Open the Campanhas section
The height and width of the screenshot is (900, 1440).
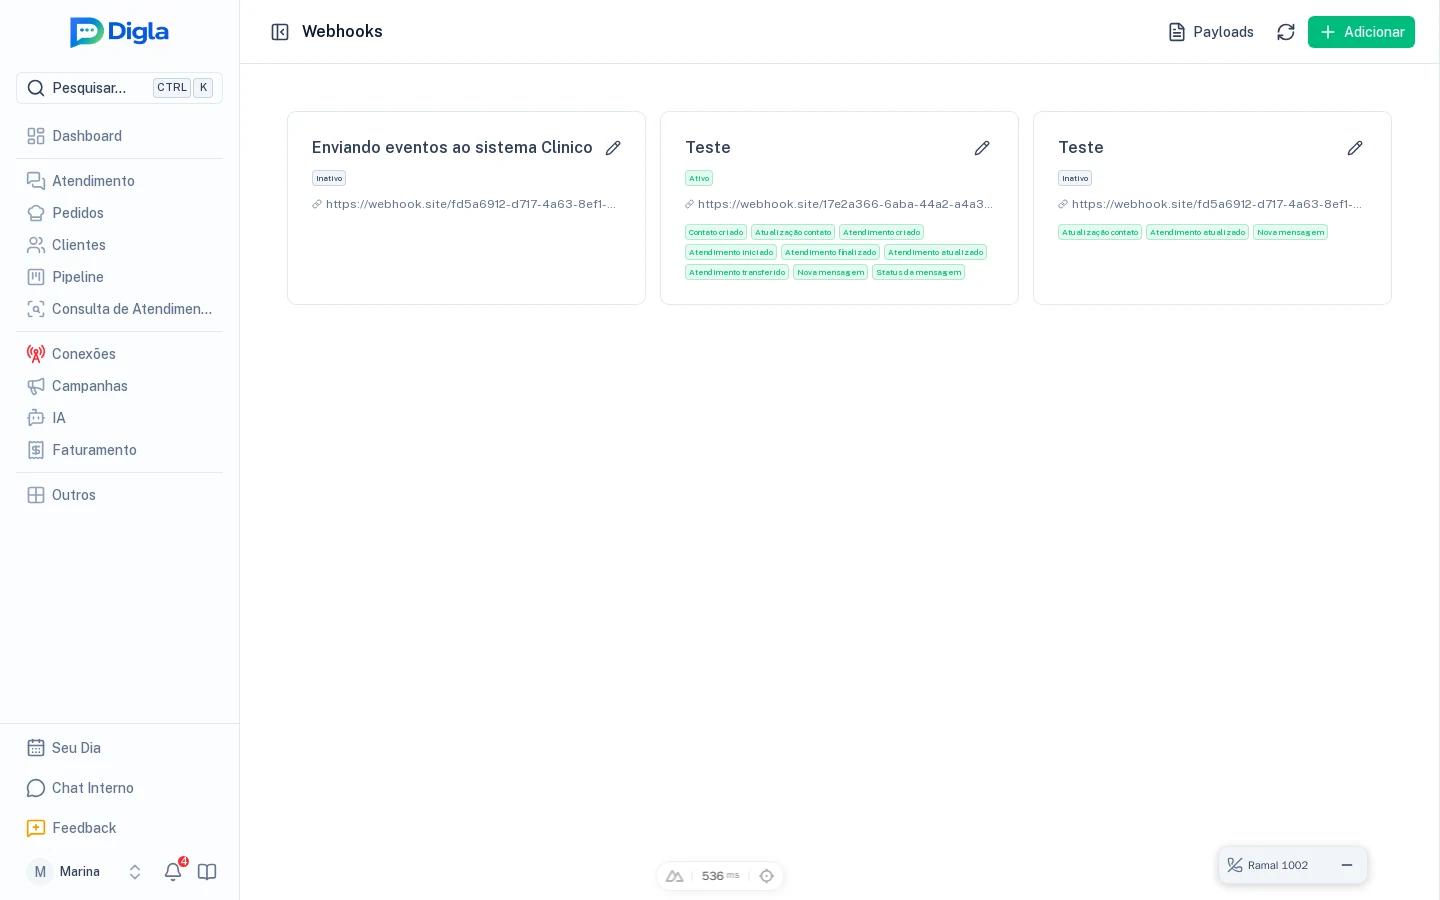click(119, 386)
